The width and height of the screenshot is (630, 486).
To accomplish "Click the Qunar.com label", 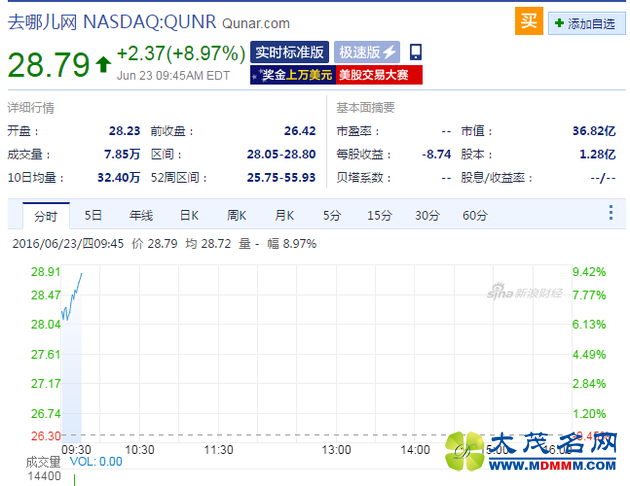I will (x=256, y=23).
